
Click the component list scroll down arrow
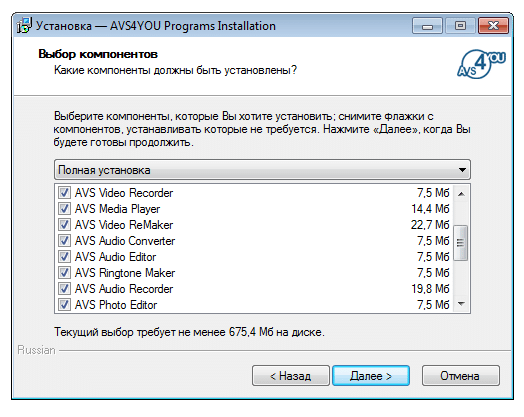(462, 304)
